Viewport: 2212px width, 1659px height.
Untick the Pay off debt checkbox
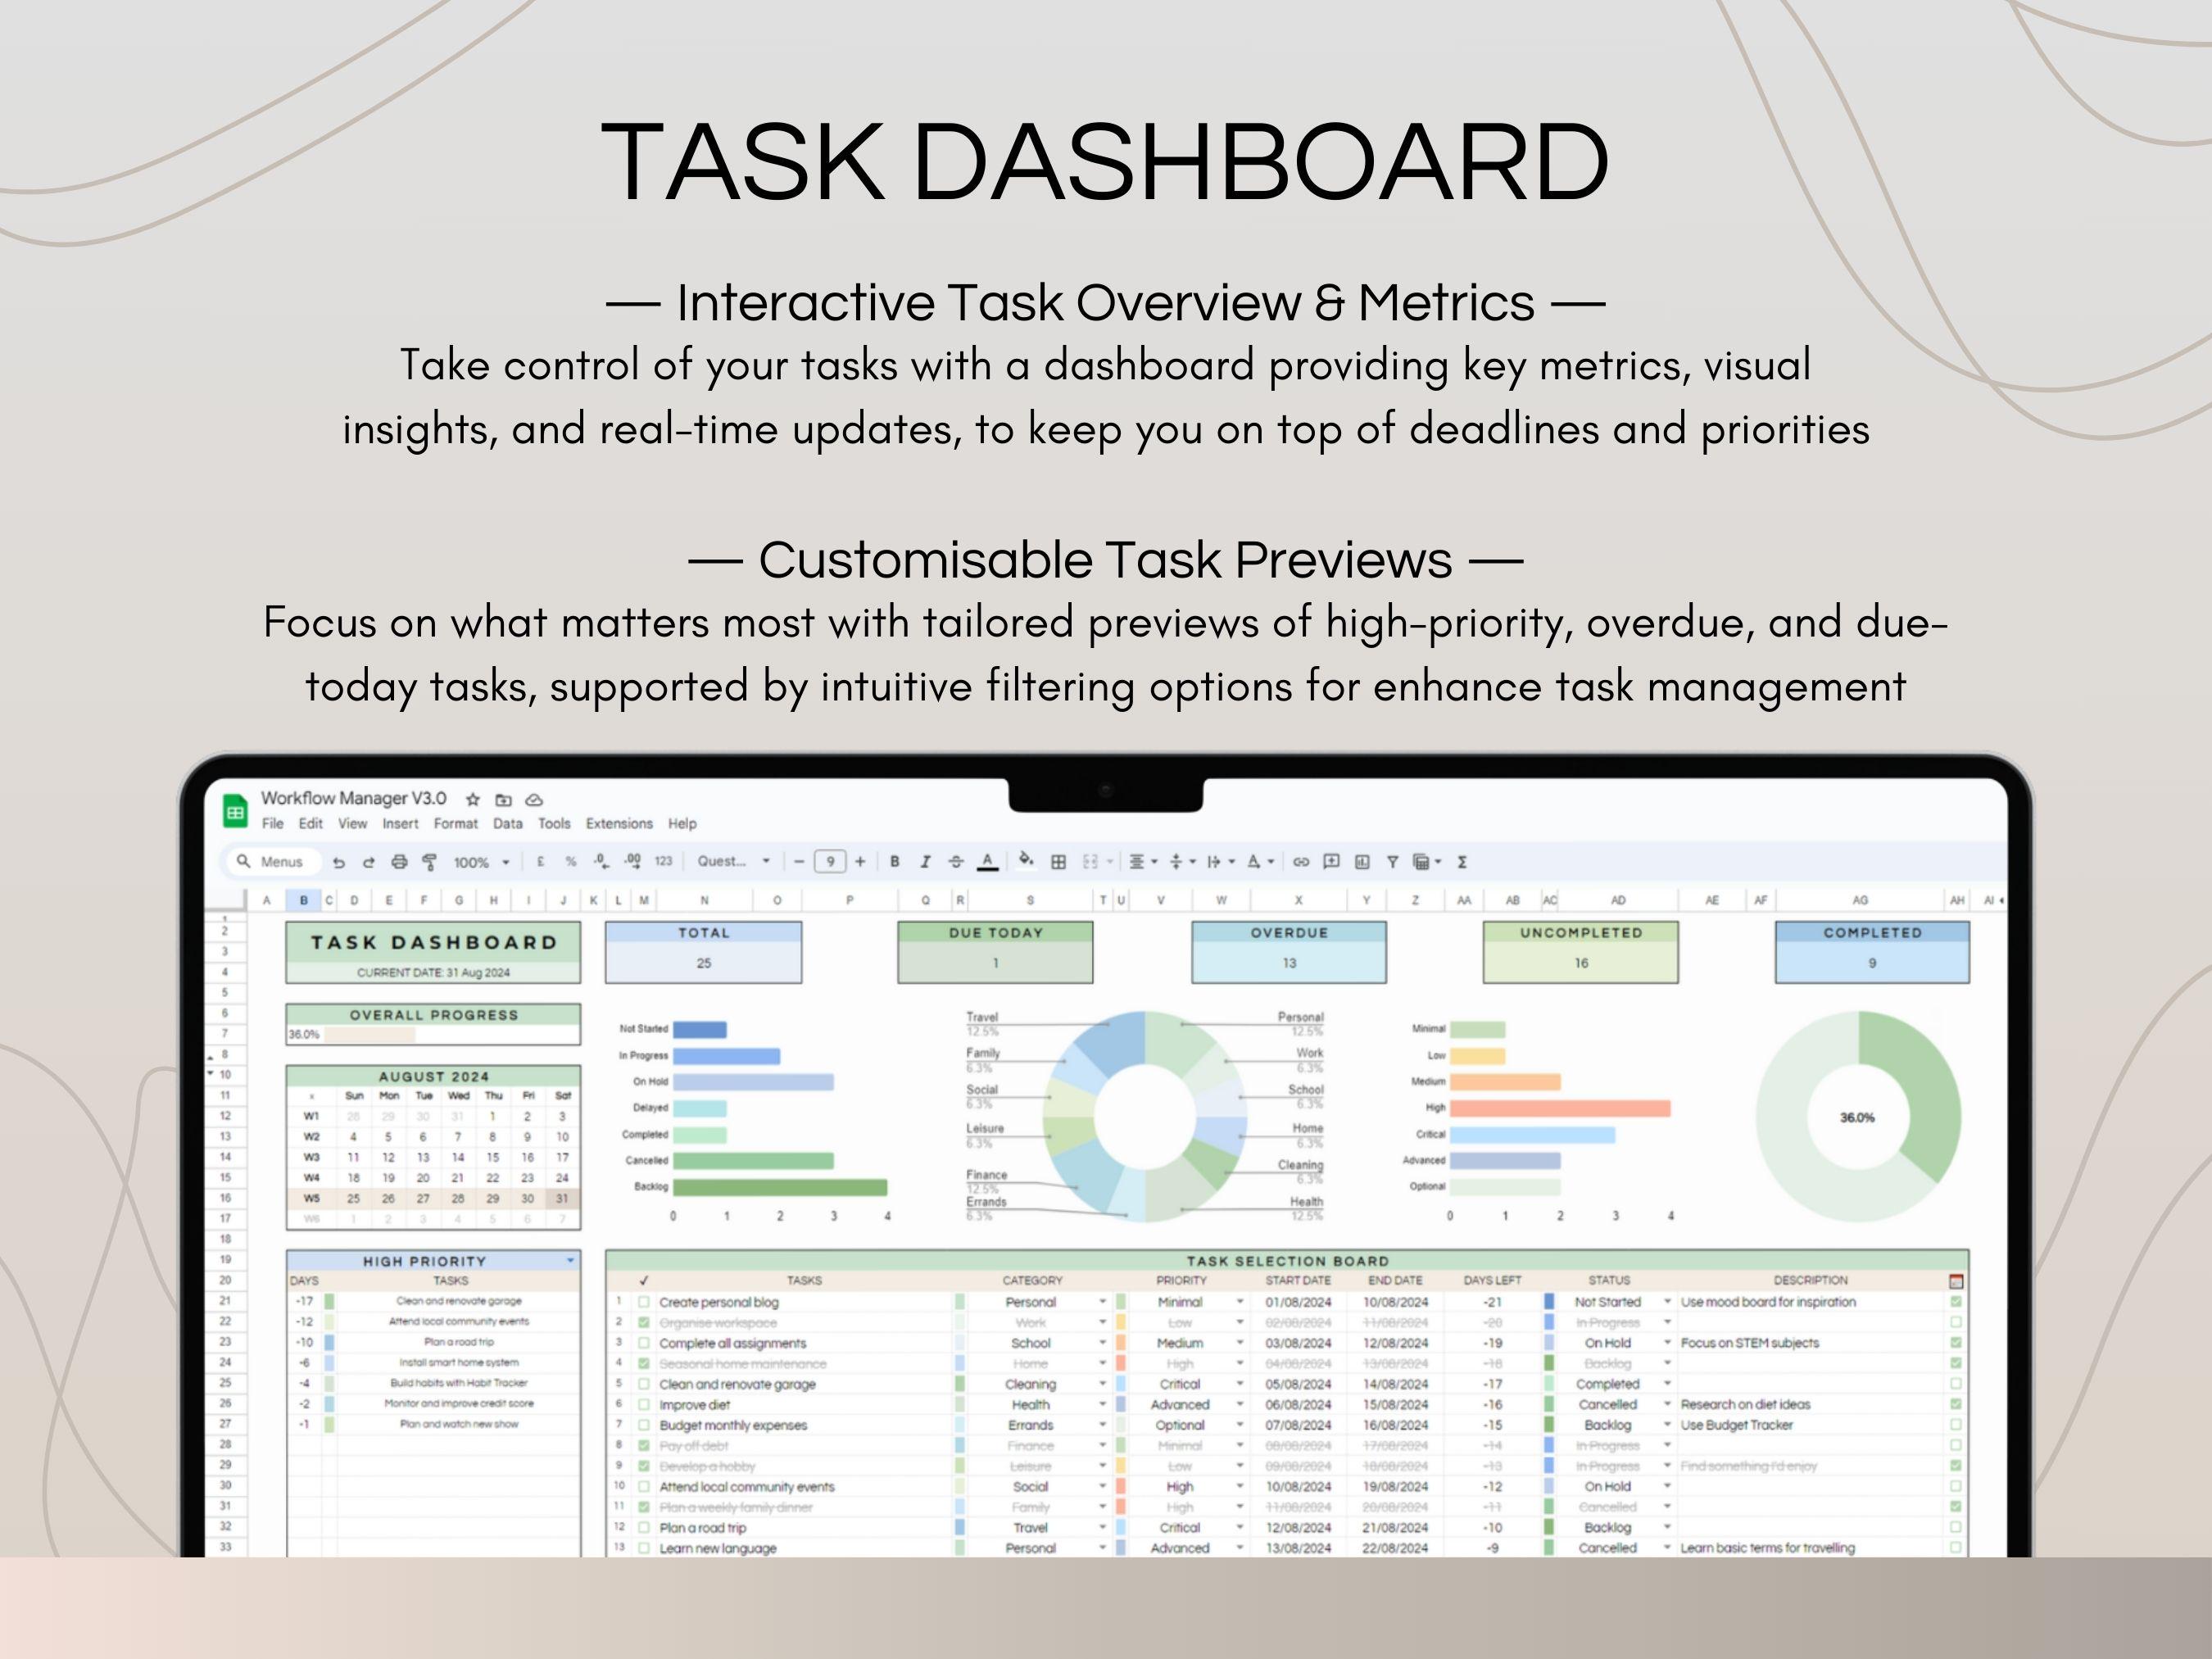point(644,1446)
